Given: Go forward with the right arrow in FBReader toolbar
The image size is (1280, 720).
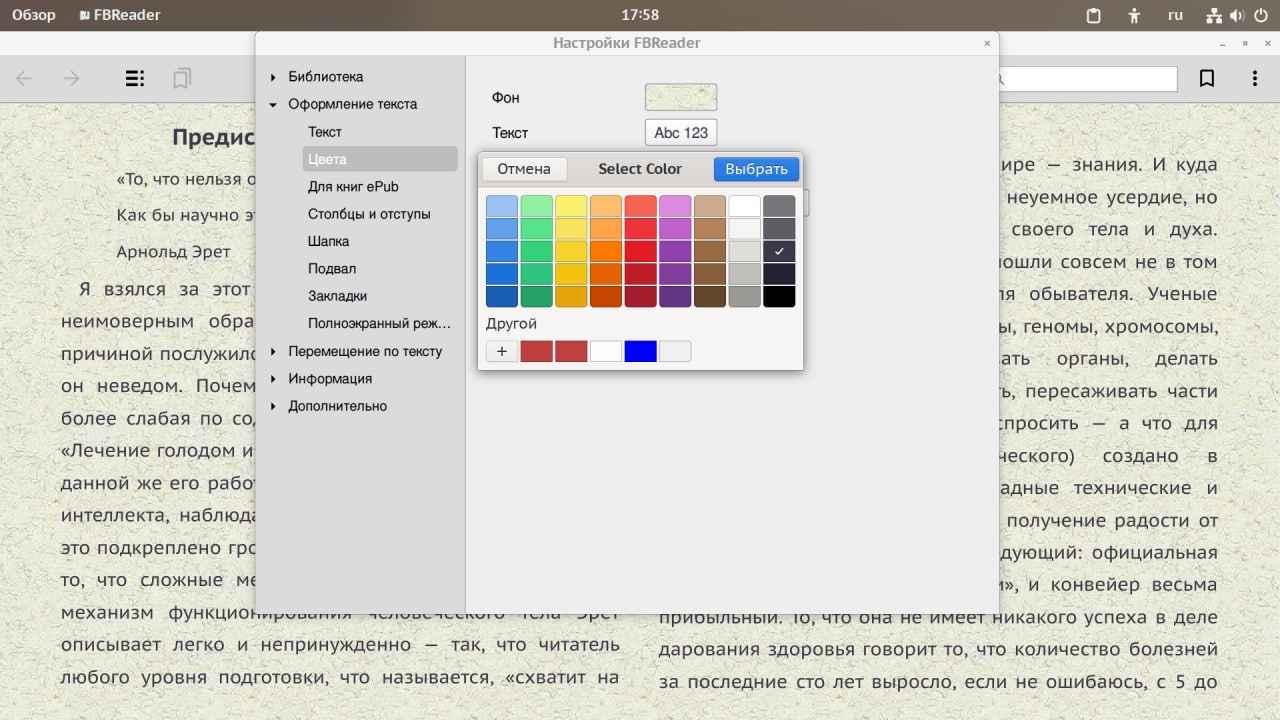Looking at the screenshot, I should click(72, 78).
